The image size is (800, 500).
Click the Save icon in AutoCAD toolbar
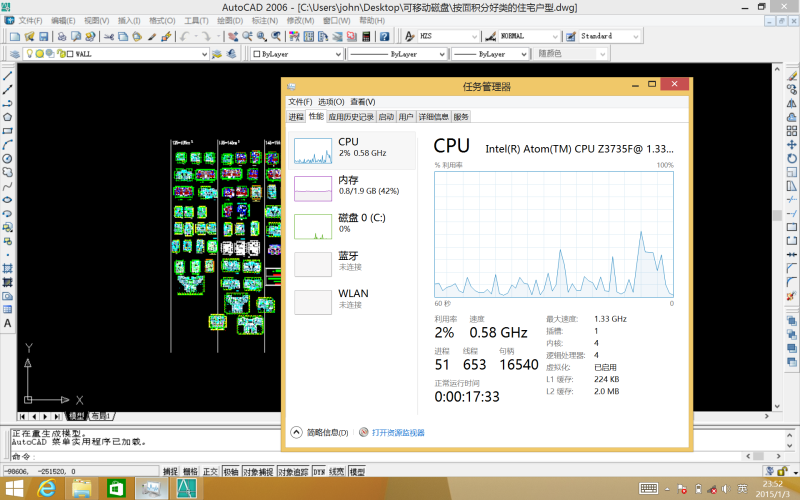pos(43,36)
